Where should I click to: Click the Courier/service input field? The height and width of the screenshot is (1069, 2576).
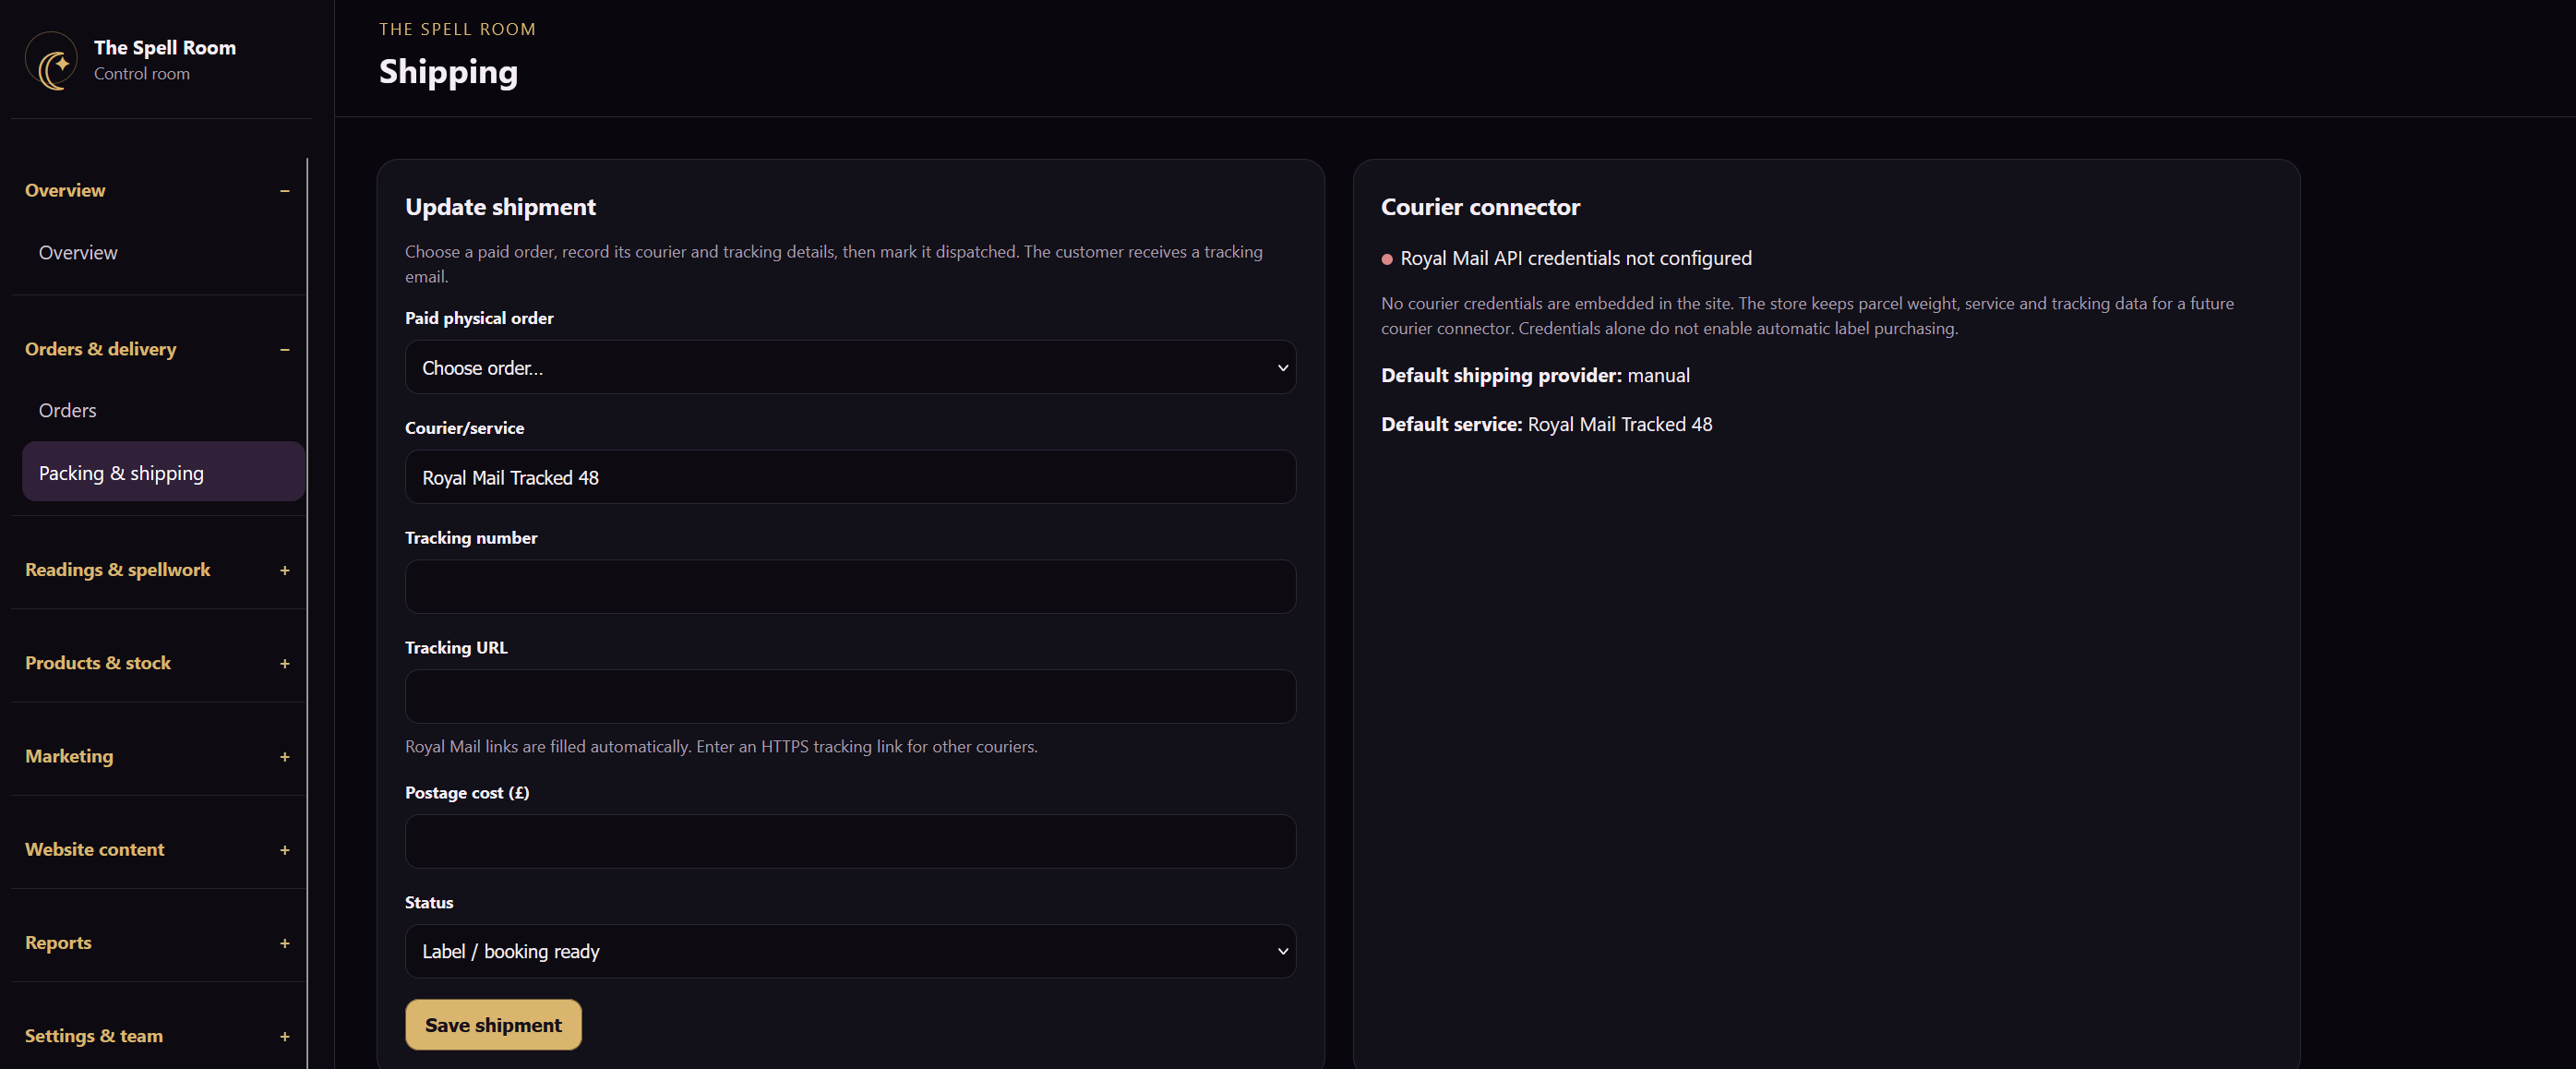point(850,477)
